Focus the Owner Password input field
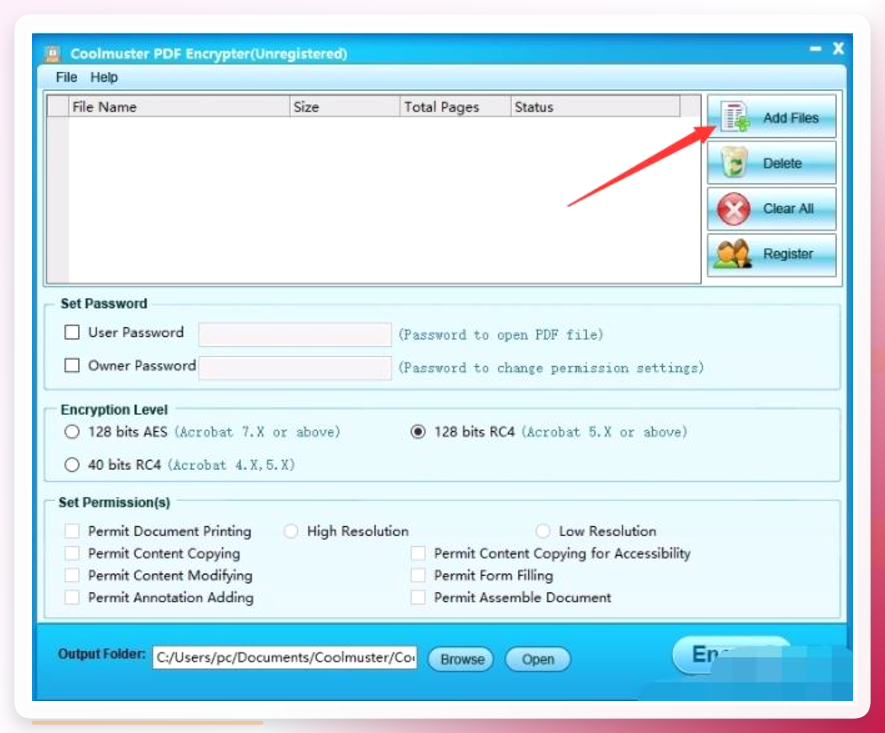Image resolution: width=885 pixels, height=733 pixels. [295, 367]
